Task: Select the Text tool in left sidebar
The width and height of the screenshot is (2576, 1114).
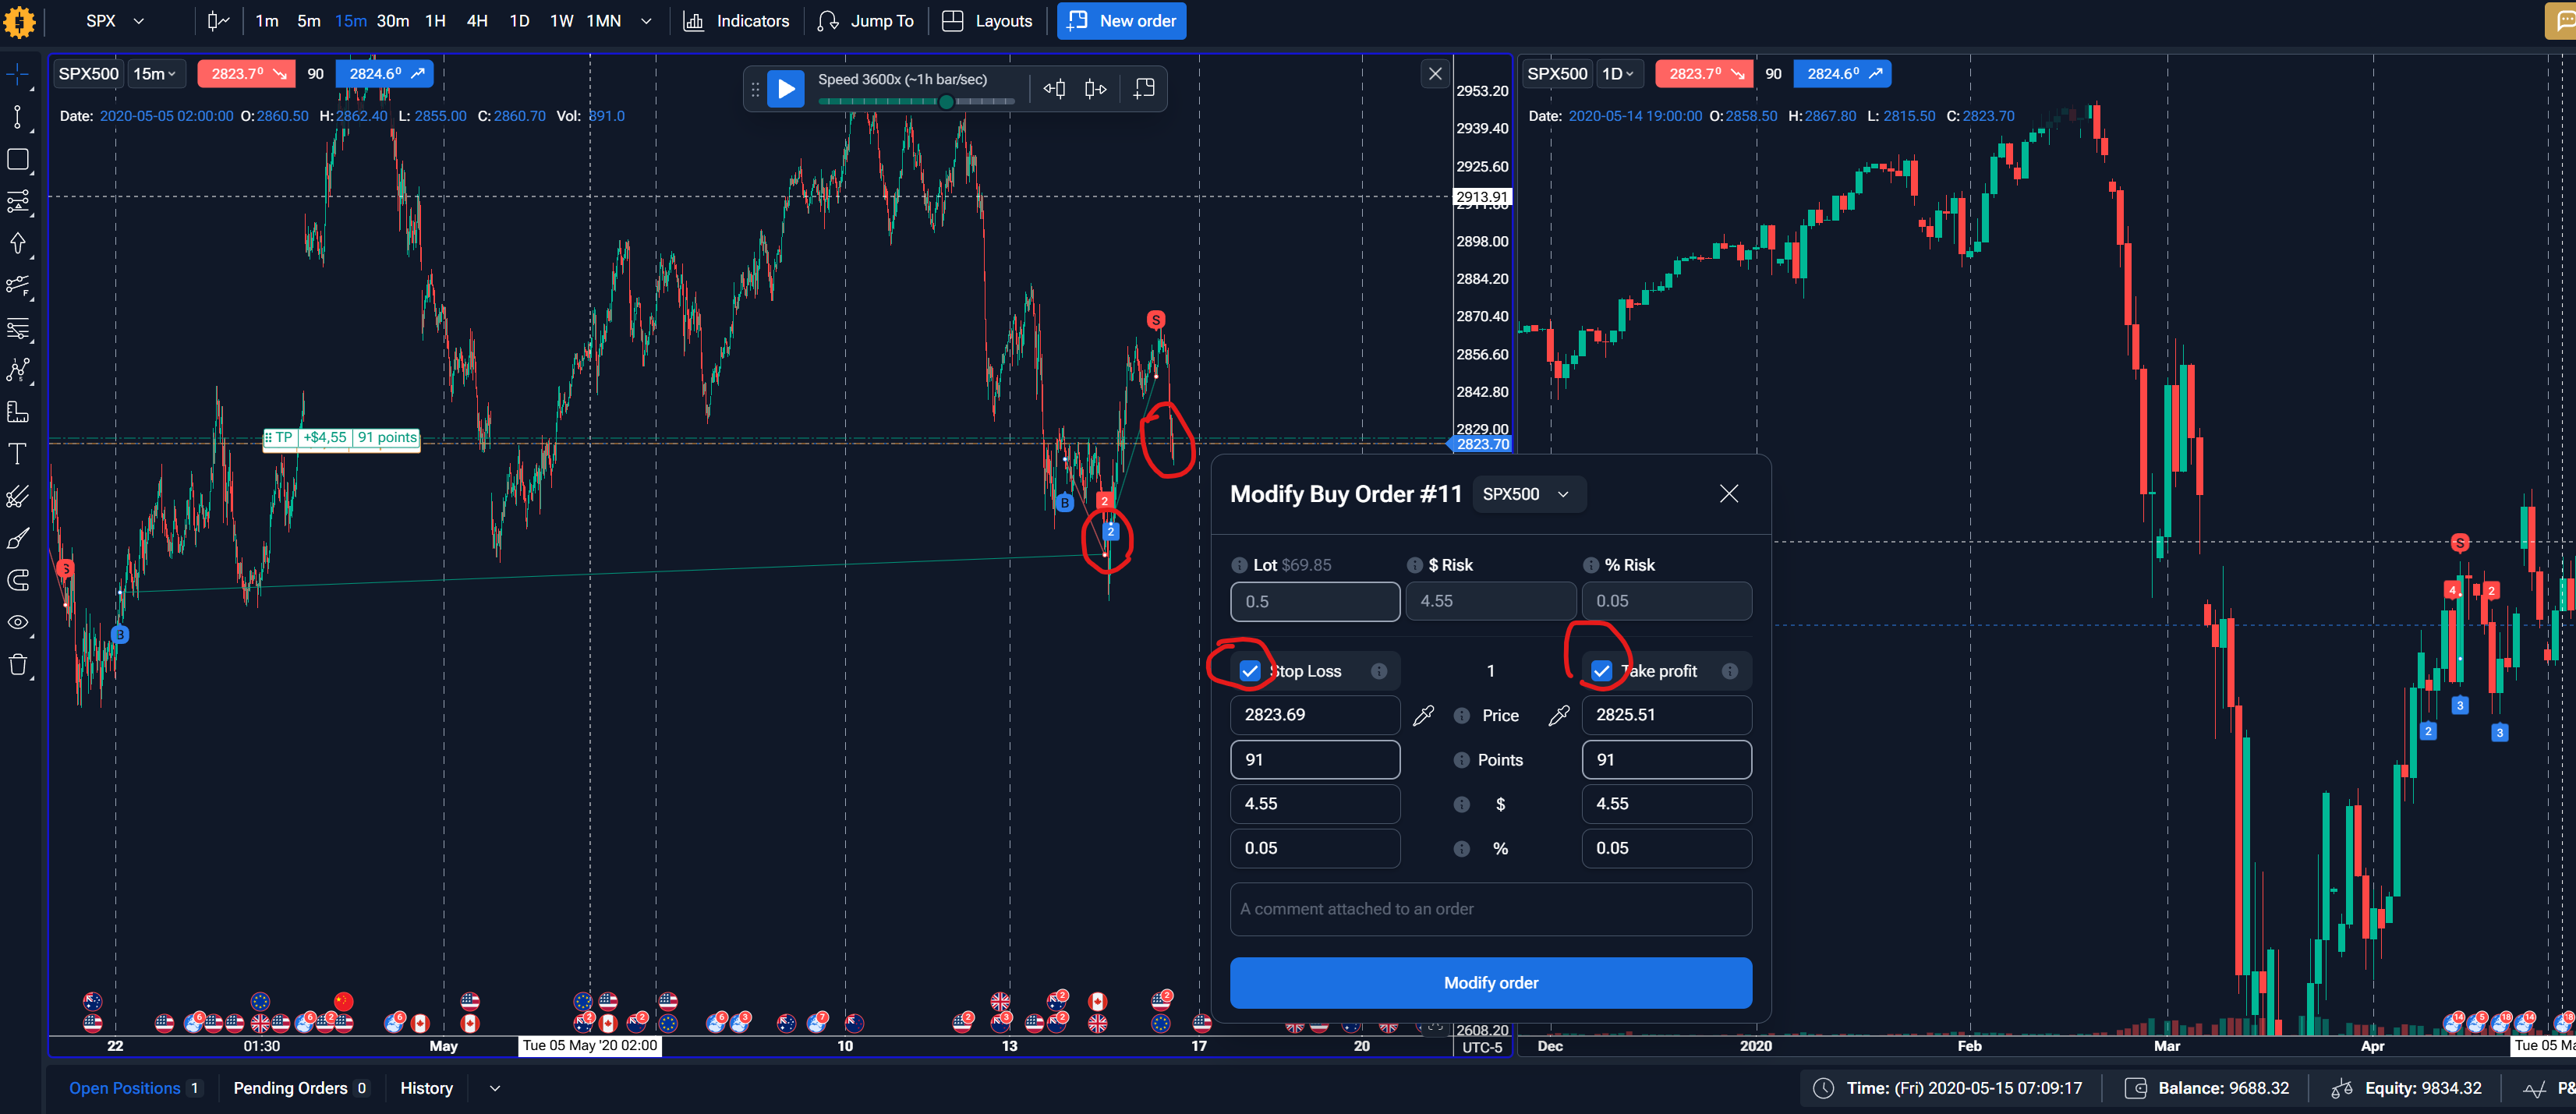Action: pyautogui.click(x=17, y=454)
